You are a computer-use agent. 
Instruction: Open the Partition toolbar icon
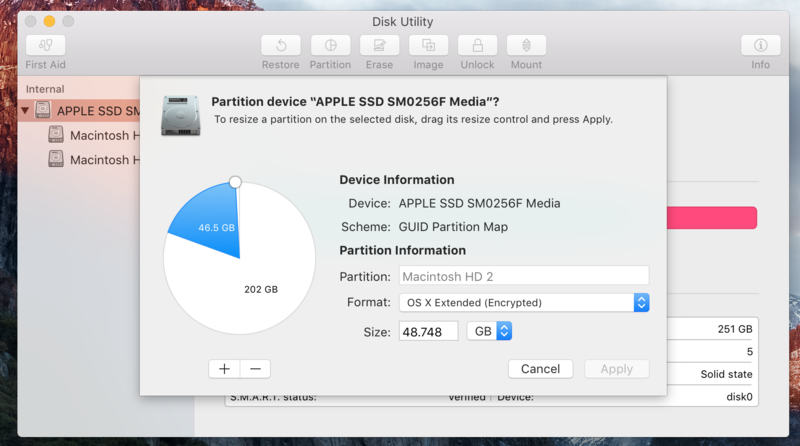[330, 45]
